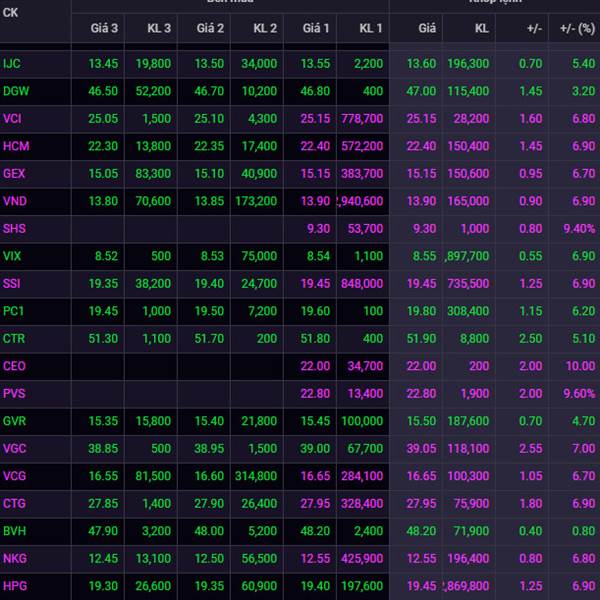Click IJC KL 2 volume 34,000
The width and height of the screenshot is (600, 600).
[259, 64]
